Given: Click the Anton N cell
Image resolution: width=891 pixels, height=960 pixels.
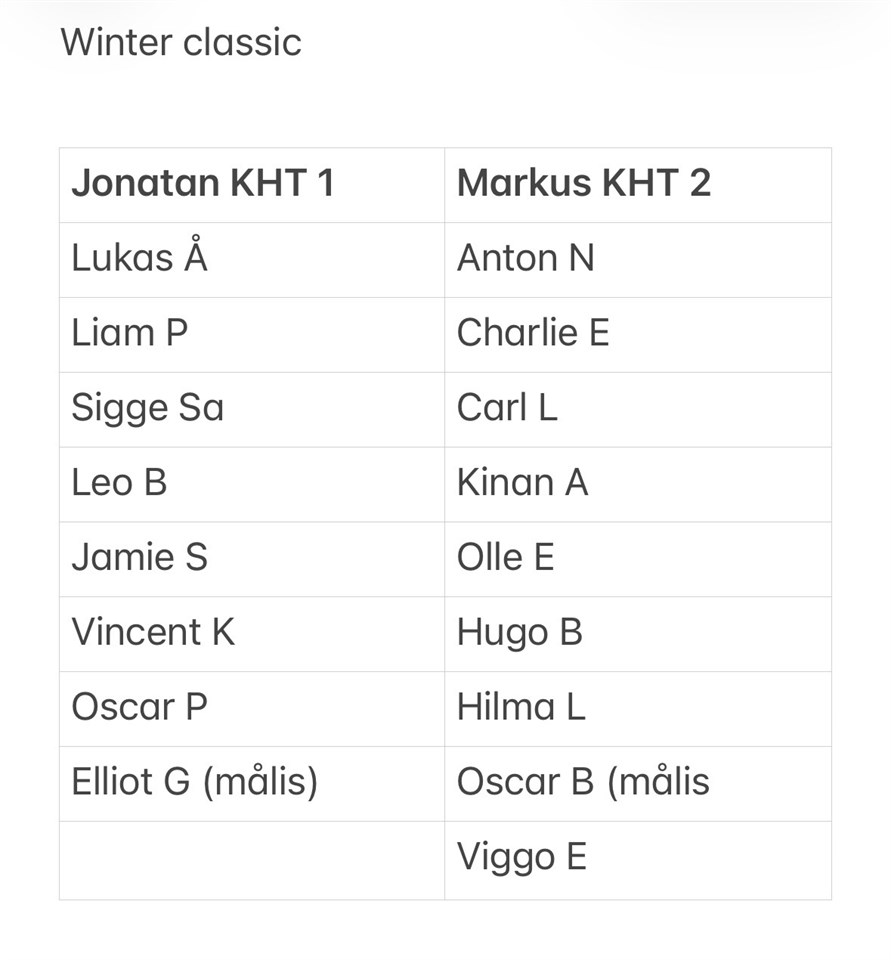Looking at the screenshot, I should 526,259.
